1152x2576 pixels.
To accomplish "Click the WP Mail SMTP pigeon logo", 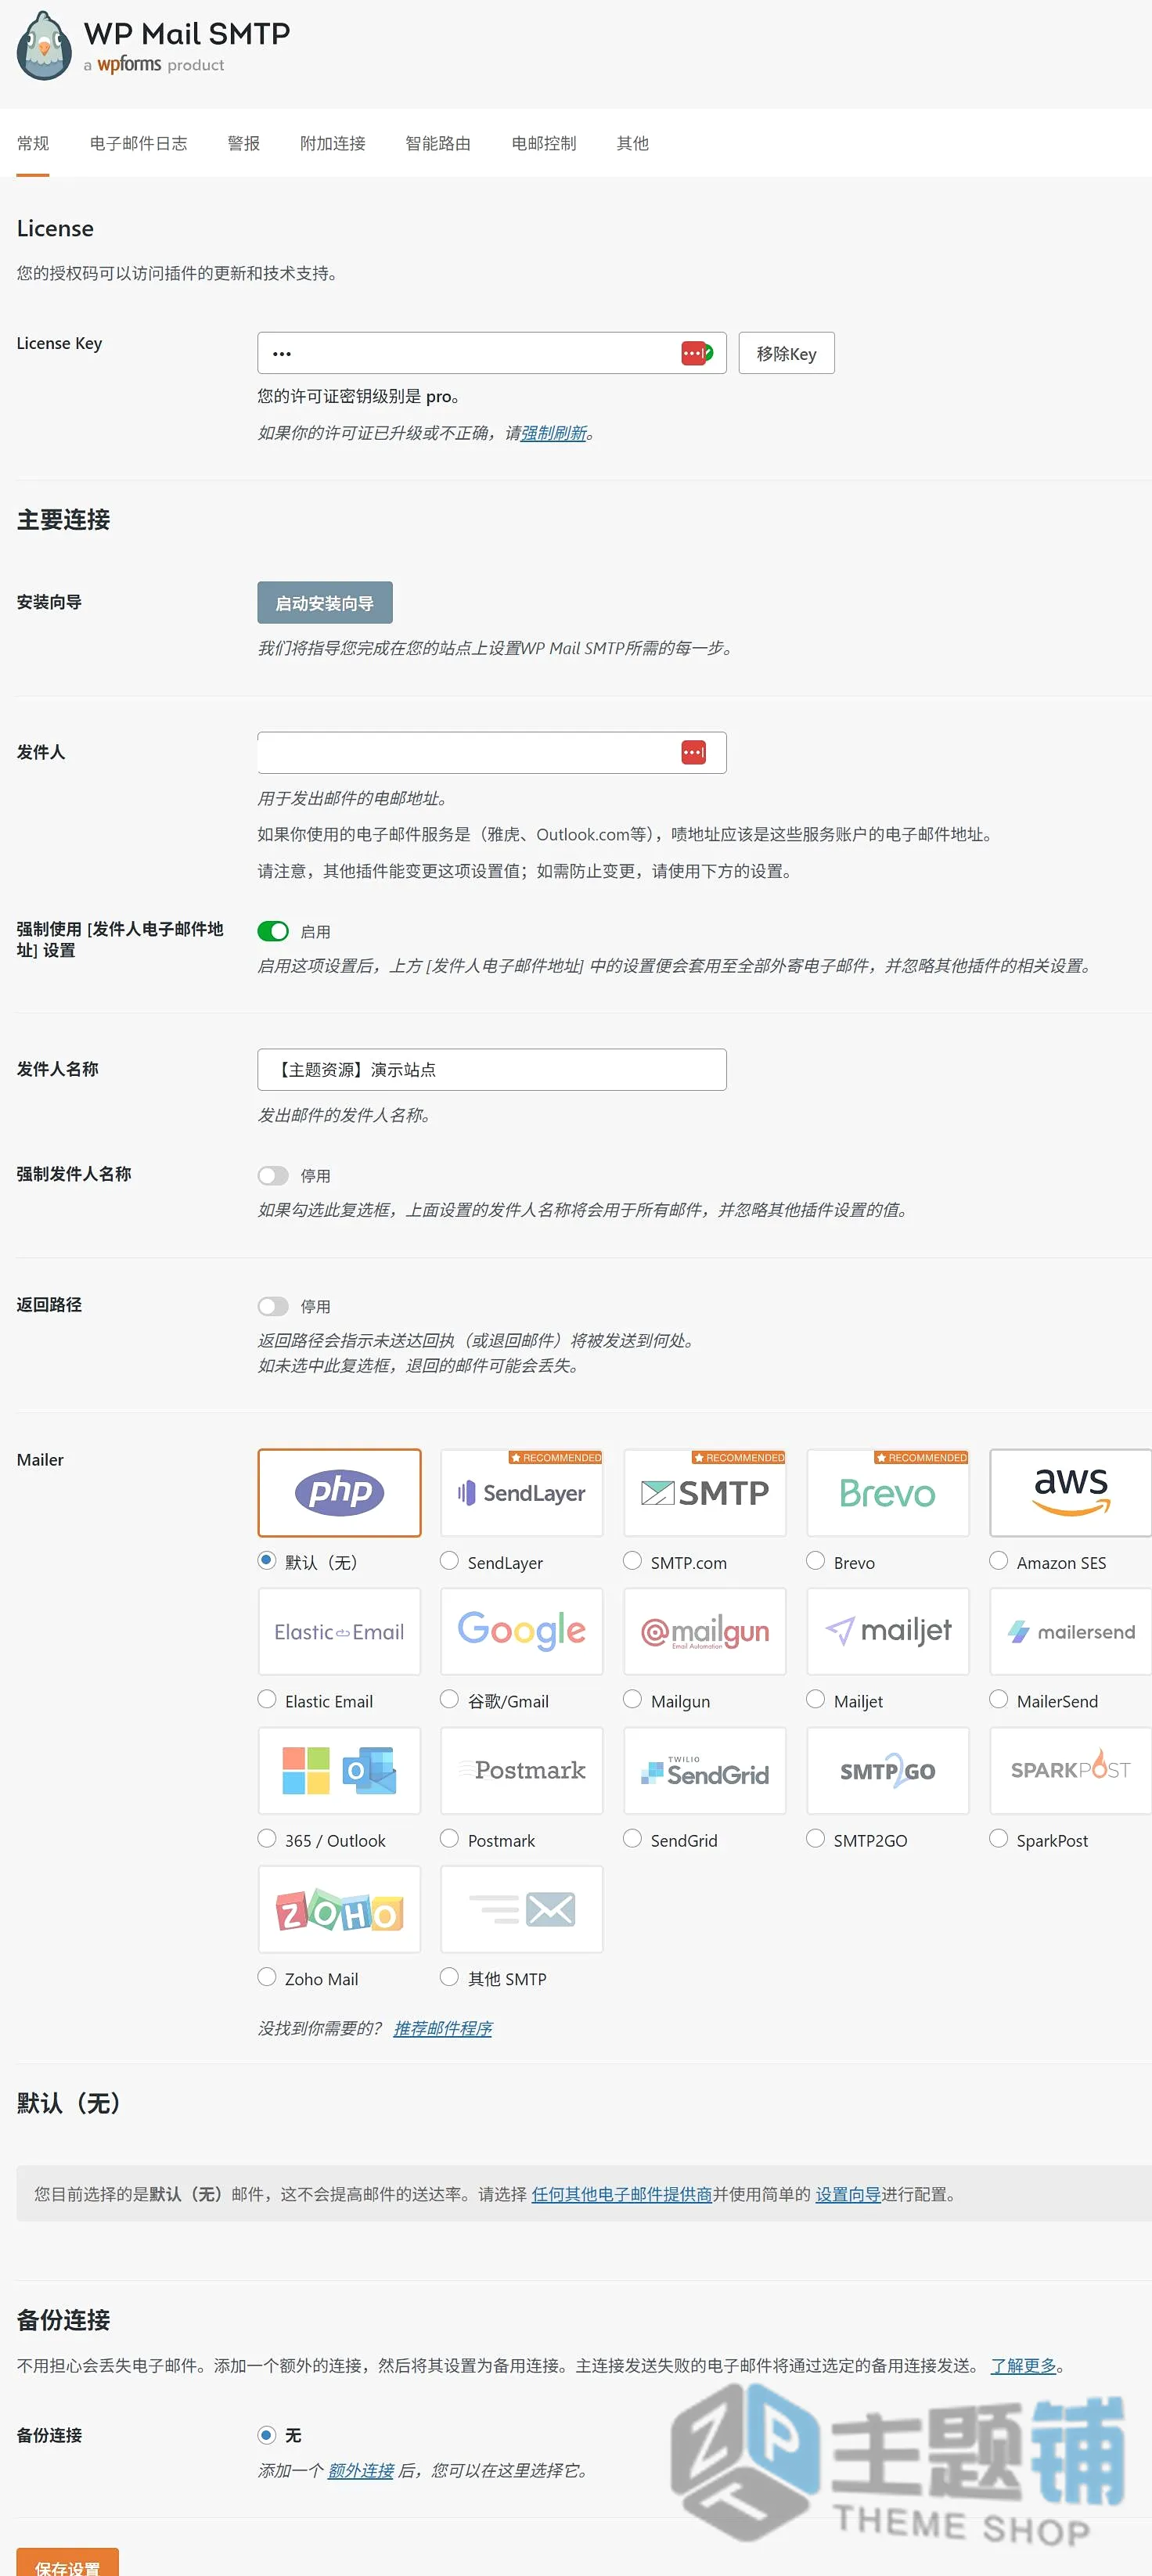I will tap(44, 46).
